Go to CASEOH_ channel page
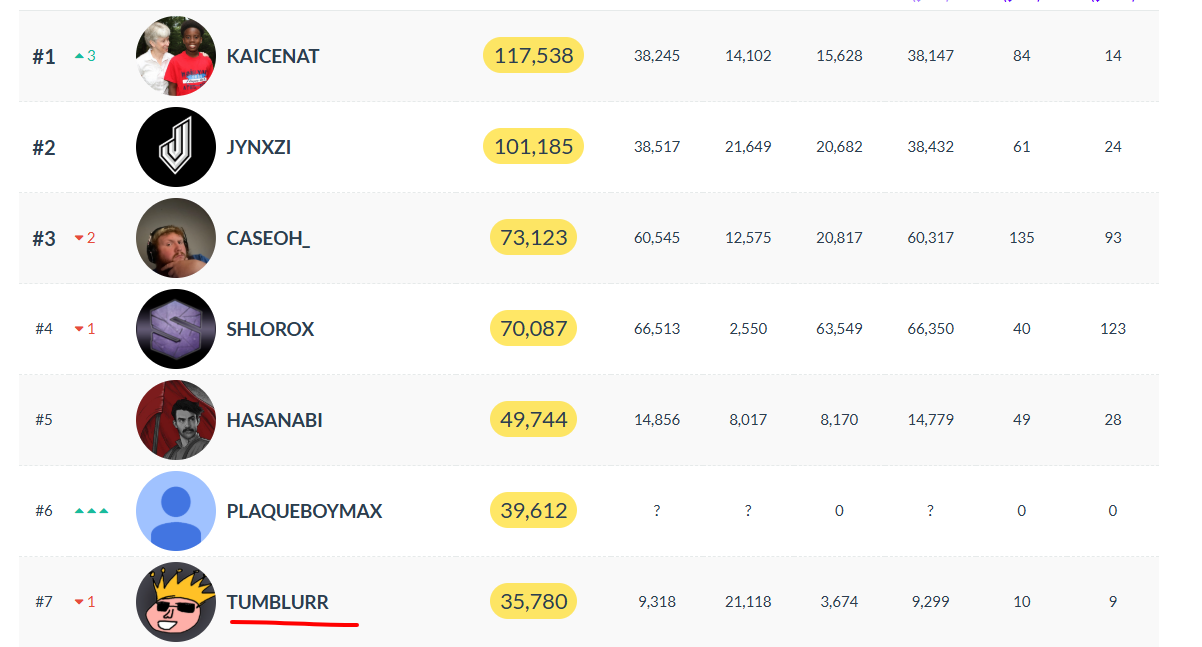Image resolution: width=1202 pixels, height=647 pixels. pos(268,238)
